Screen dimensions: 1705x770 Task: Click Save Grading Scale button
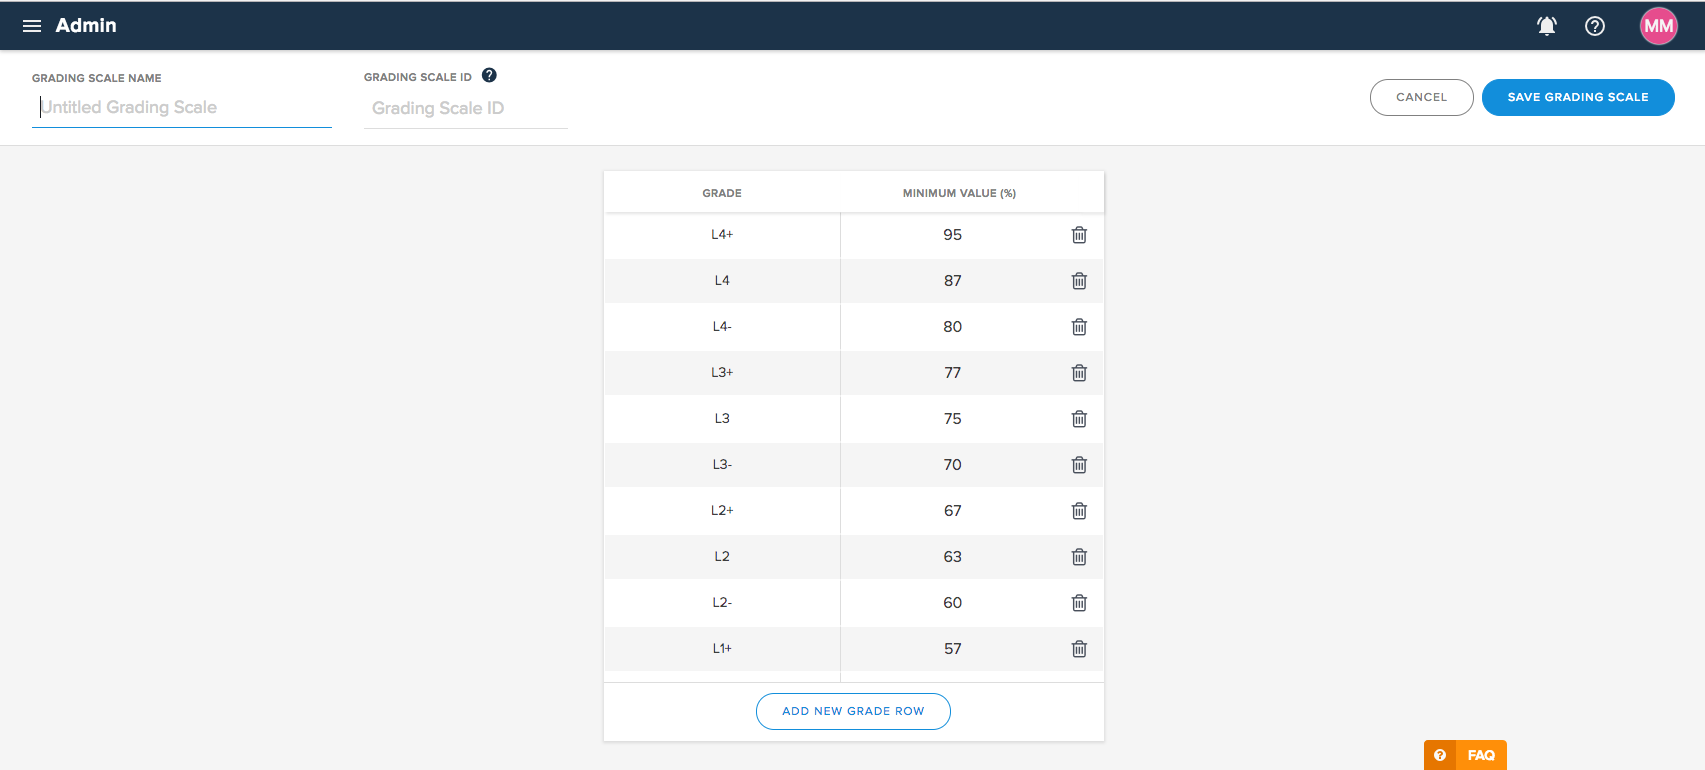pyautogui.click(x=1577, y=97)
